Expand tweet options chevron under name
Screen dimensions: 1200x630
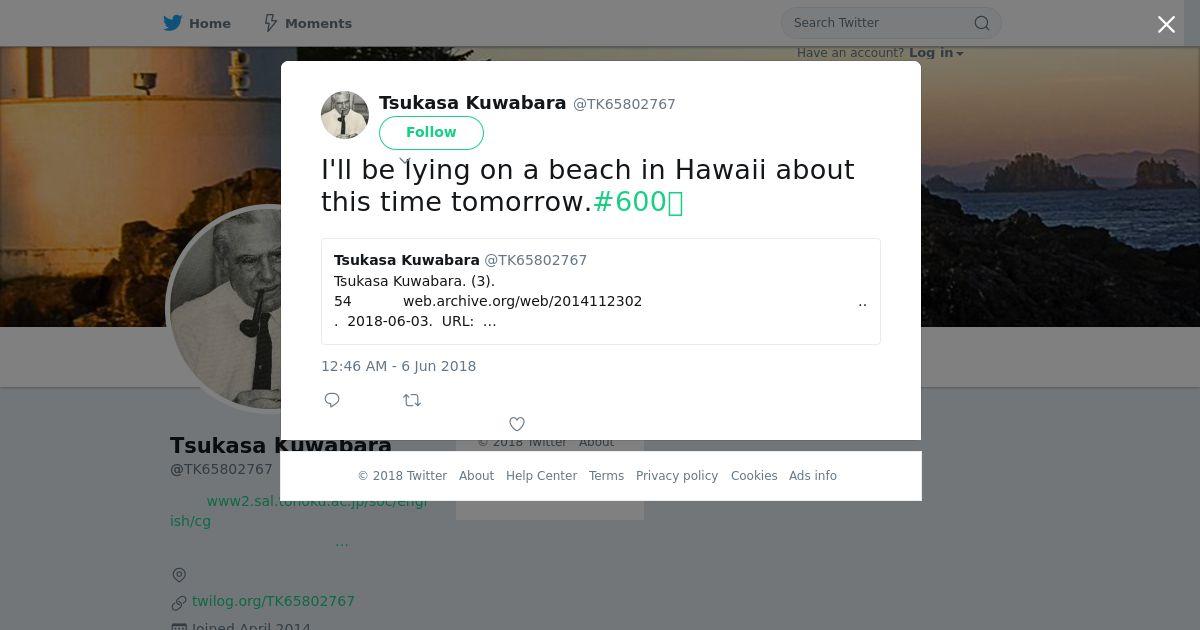pyautogui.click(x=405, y=159)
